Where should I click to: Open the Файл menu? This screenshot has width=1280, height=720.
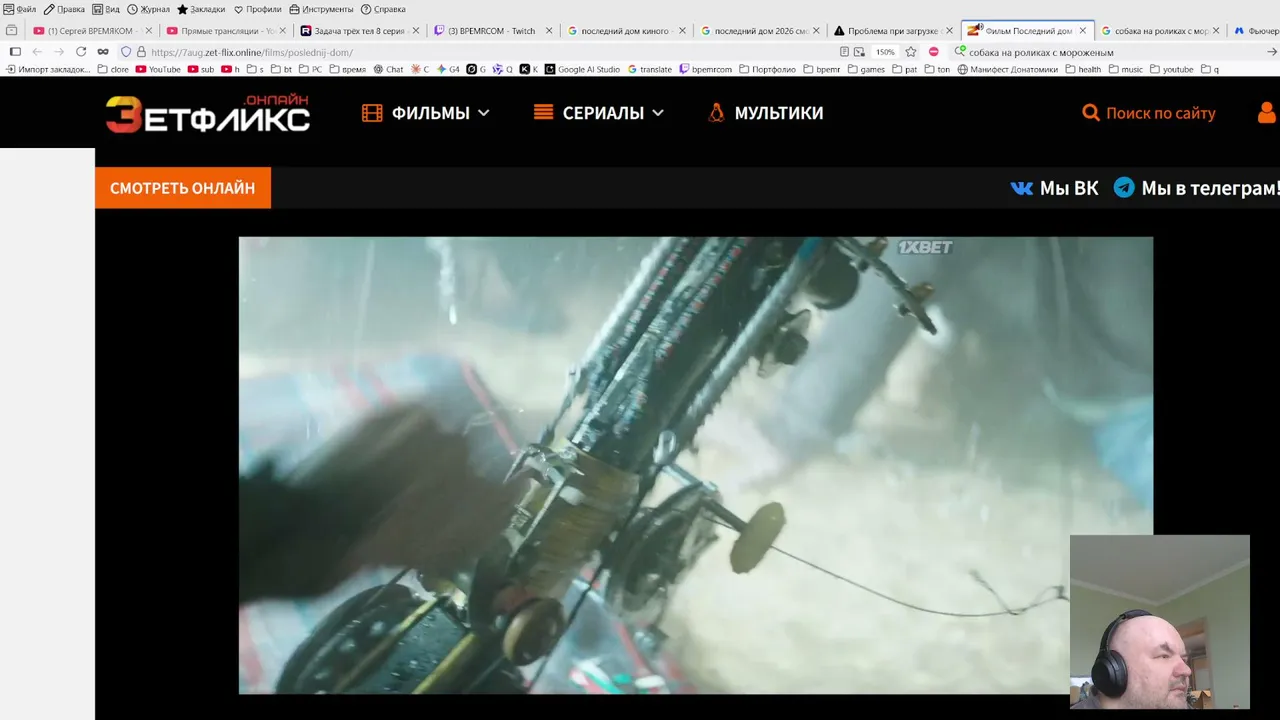click(x=20, y=9)
